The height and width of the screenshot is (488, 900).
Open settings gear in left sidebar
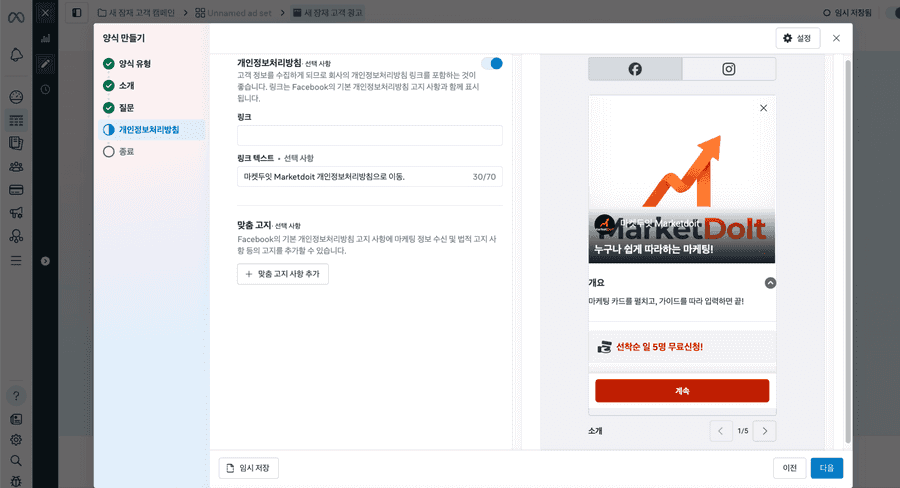point(16,440)
